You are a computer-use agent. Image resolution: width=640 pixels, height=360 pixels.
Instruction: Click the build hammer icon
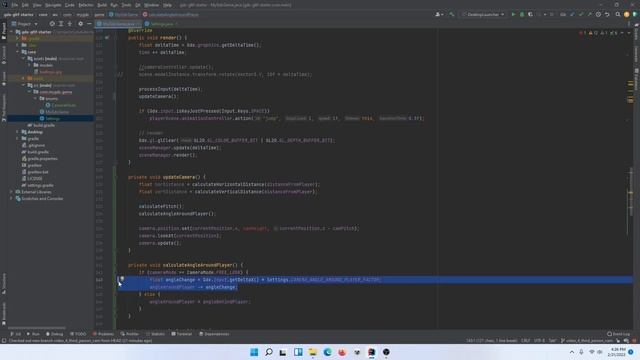pos(451,15)
